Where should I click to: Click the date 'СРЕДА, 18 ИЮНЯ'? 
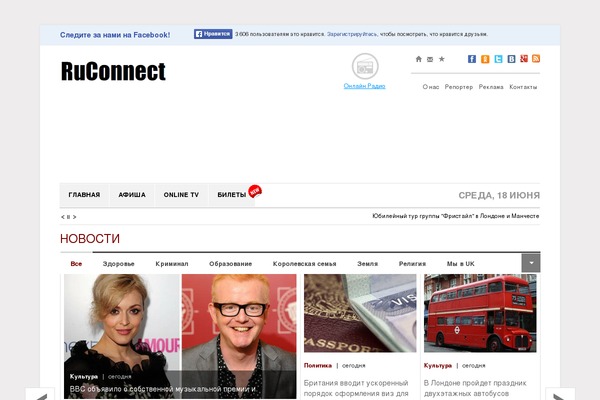(499, 195)
